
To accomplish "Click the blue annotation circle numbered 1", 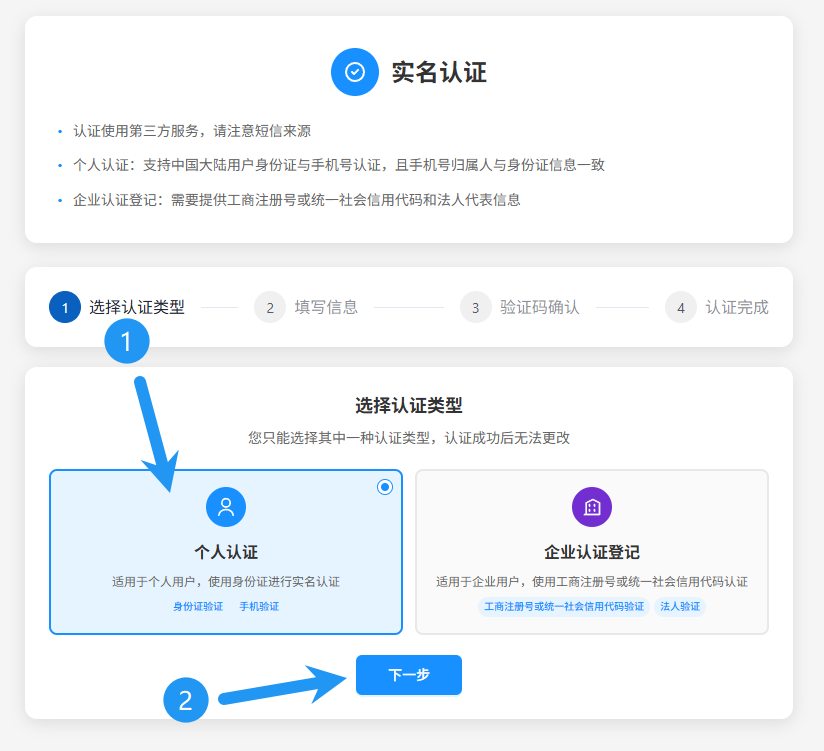I will [x=127, y=342].
